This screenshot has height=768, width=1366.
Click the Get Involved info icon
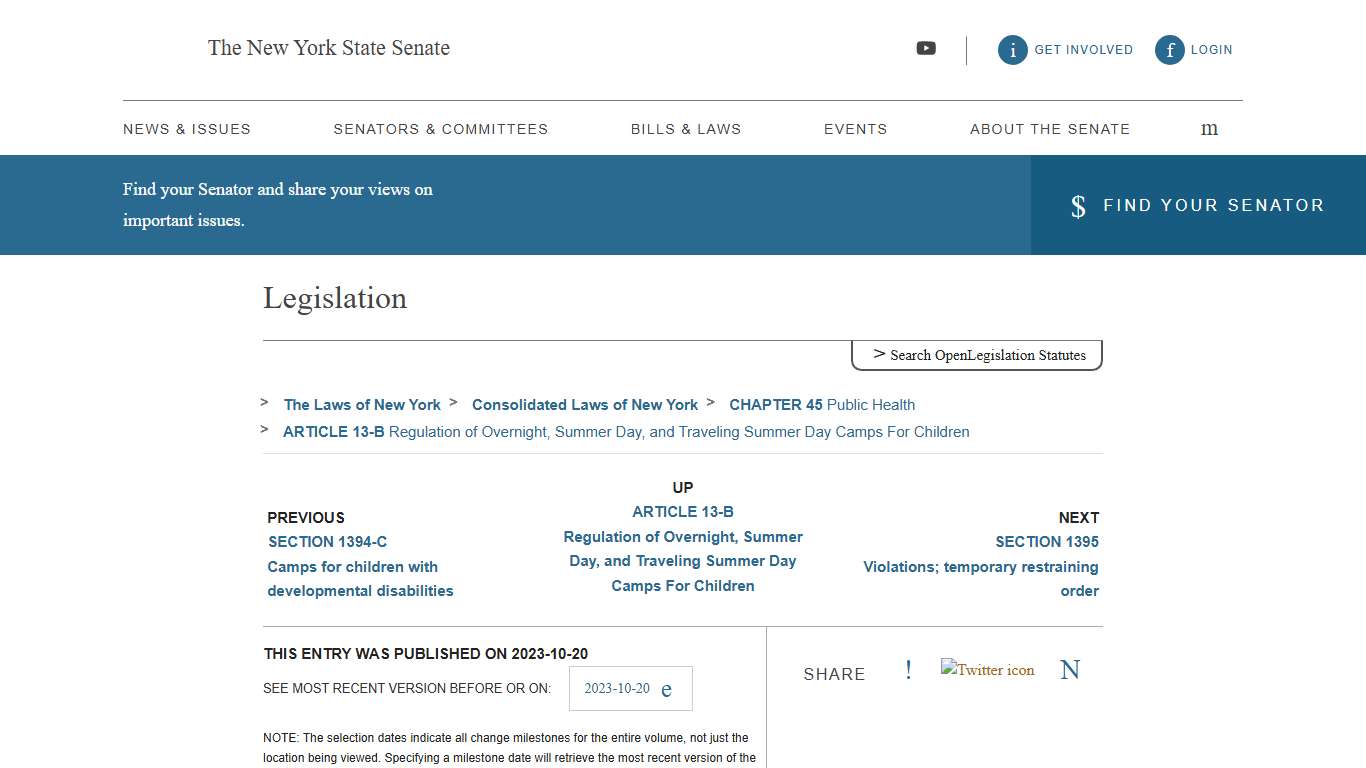tap(1012, 49)
